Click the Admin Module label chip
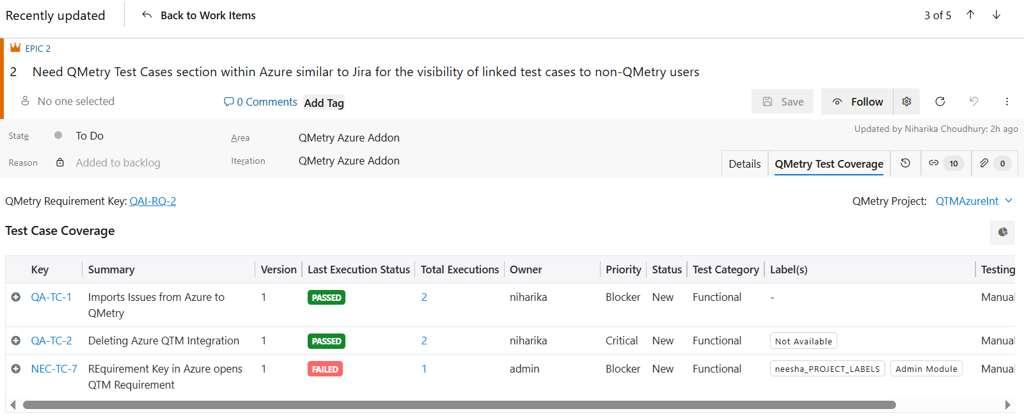 (926, 369)
